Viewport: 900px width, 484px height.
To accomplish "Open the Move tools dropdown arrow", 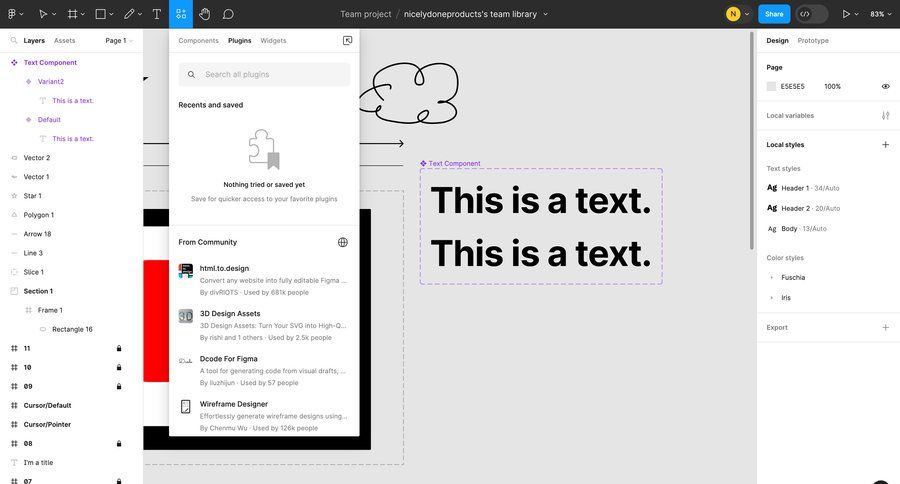I will (x=55, y=14).
